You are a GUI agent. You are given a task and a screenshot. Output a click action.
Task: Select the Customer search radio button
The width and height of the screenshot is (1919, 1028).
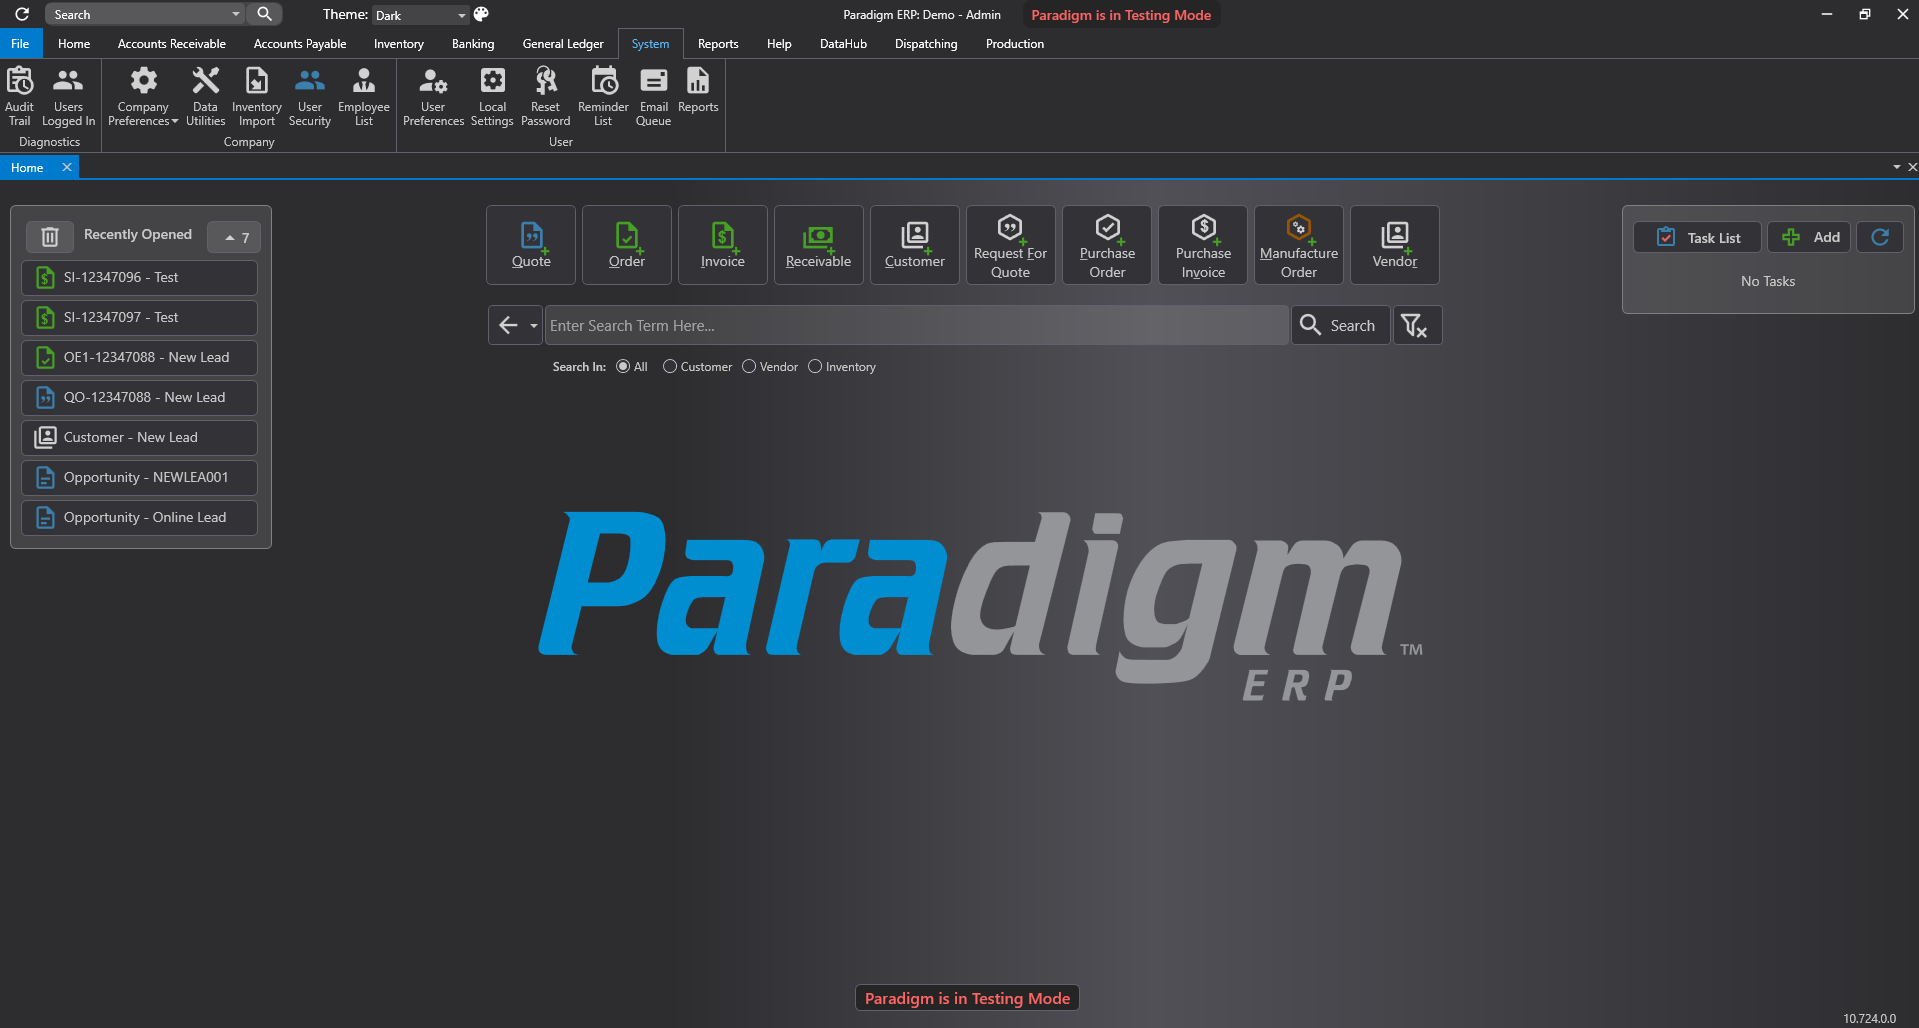click(670, 367)
